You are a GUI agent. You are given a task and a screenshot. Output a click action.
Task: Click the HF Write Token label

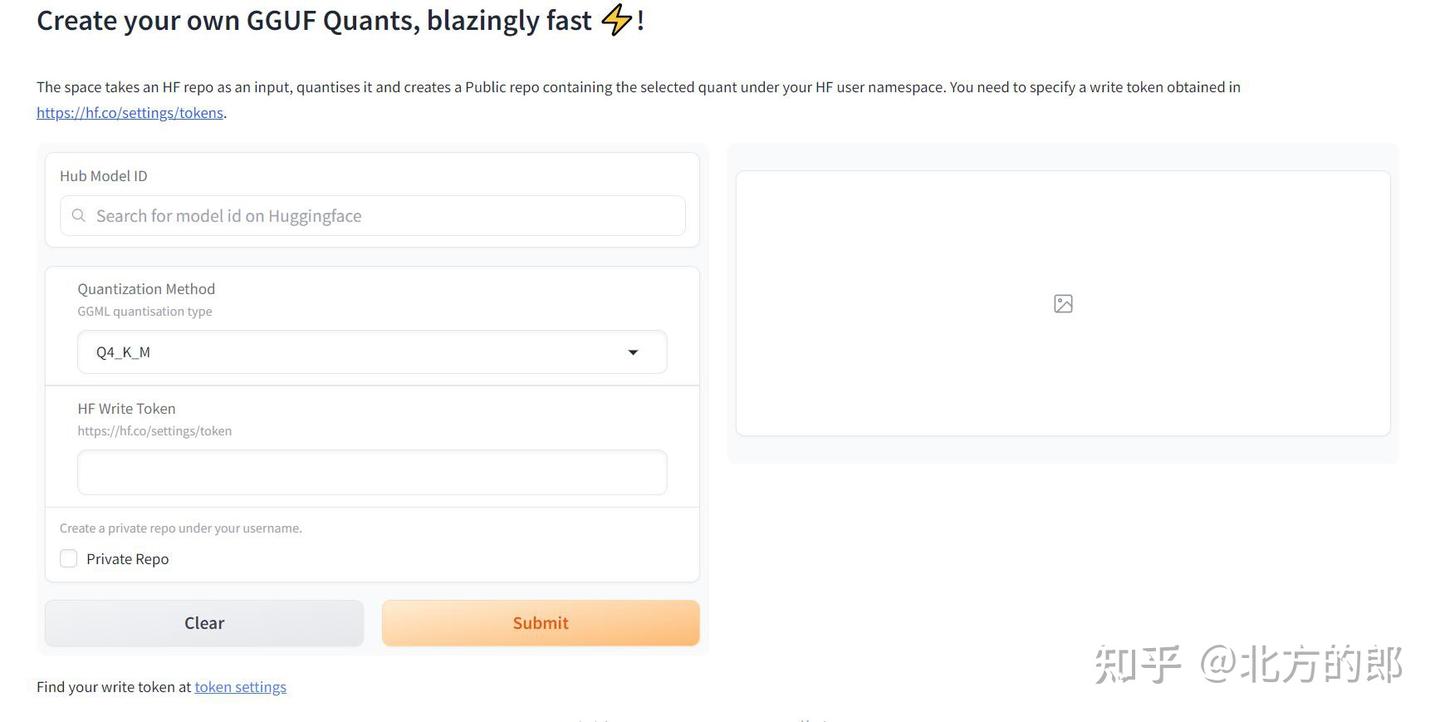click(x=127, y=409)
